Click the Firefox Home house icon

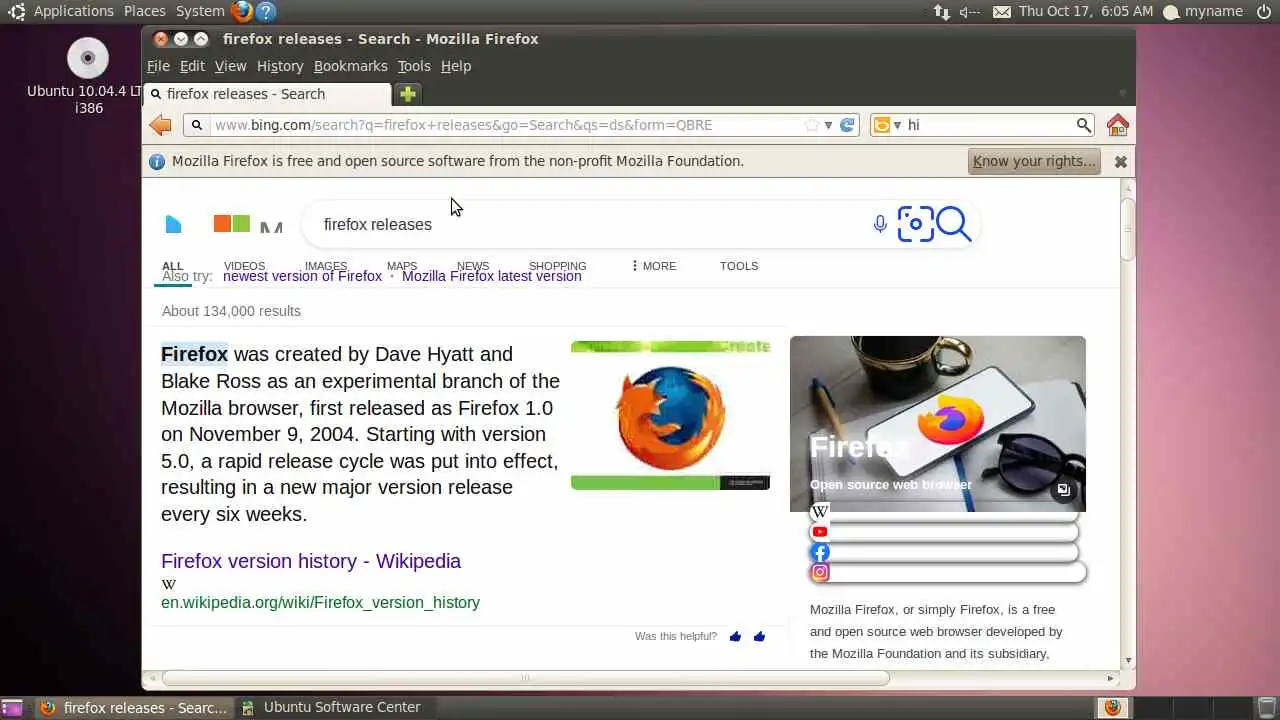pos(1118,125)
